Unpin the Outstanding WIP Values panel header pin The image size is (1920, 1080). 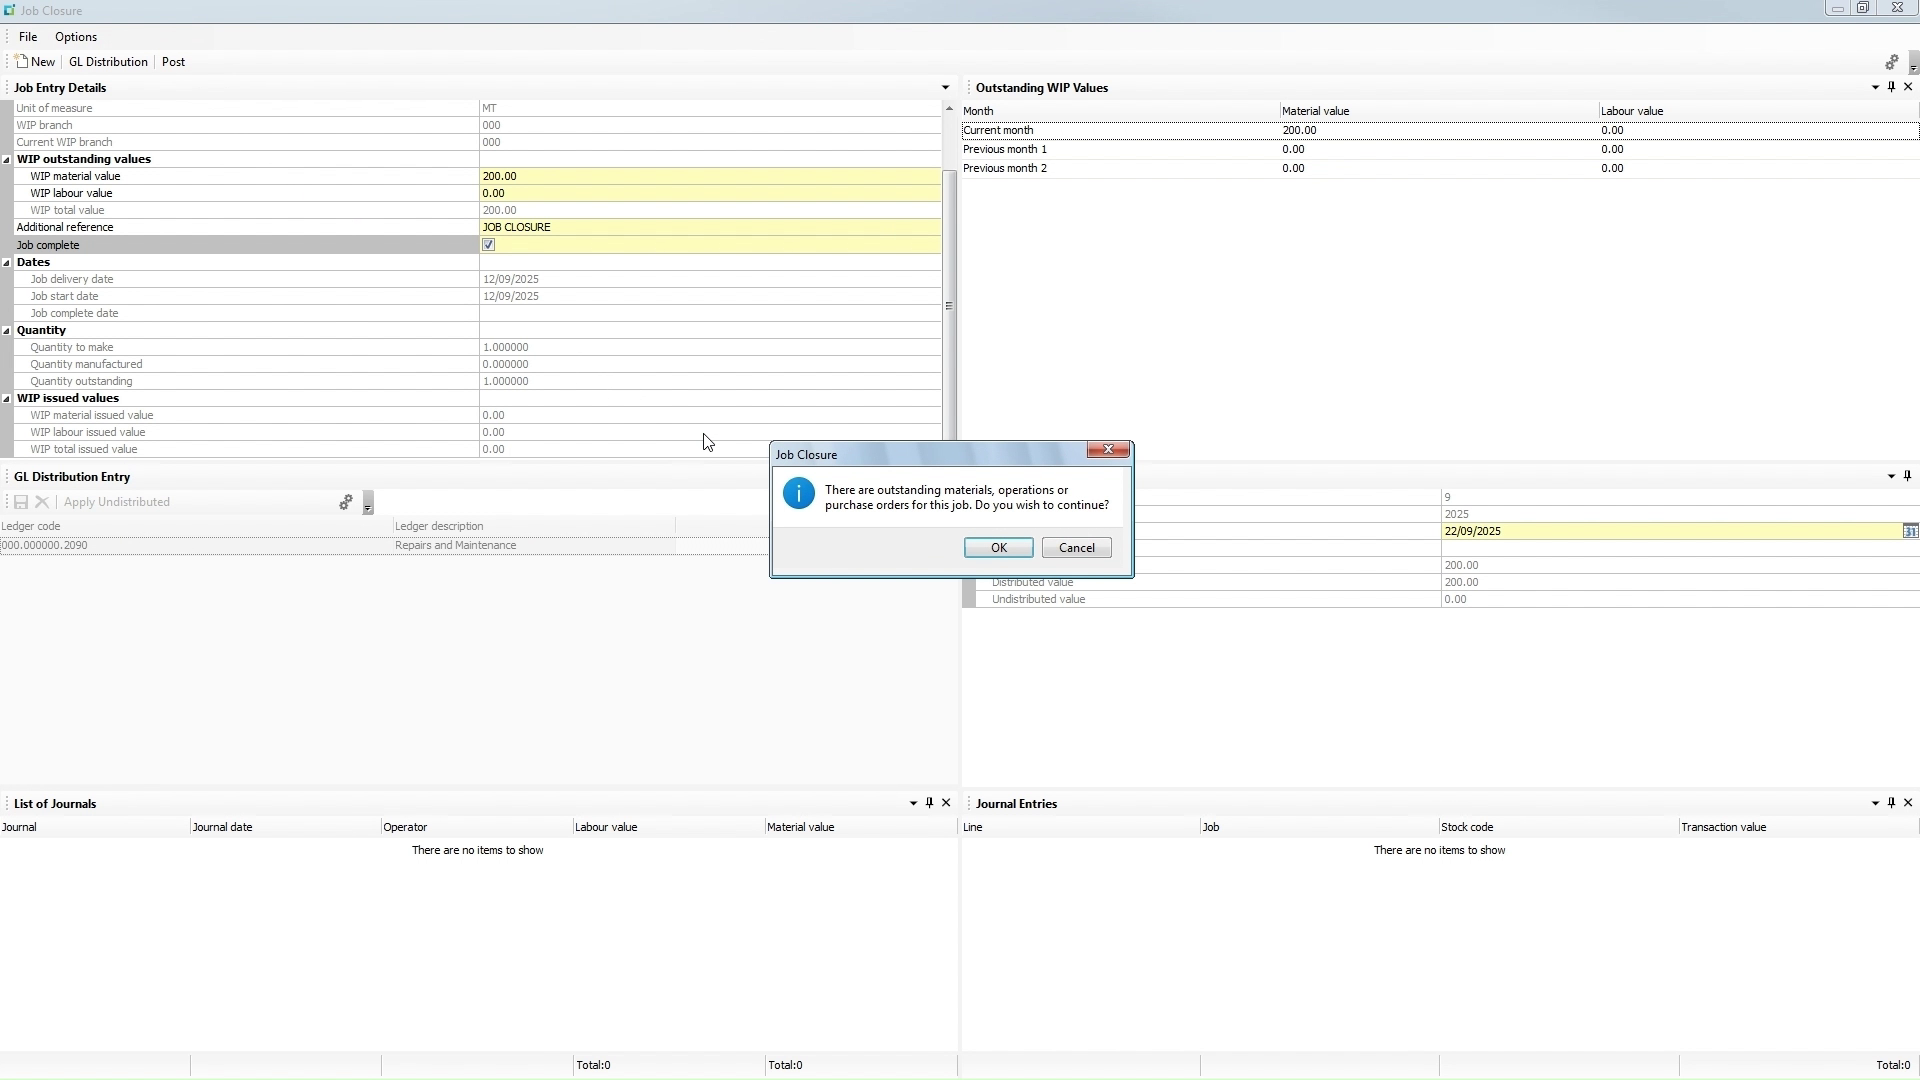pyautogui.click(x=1891, y=87)
